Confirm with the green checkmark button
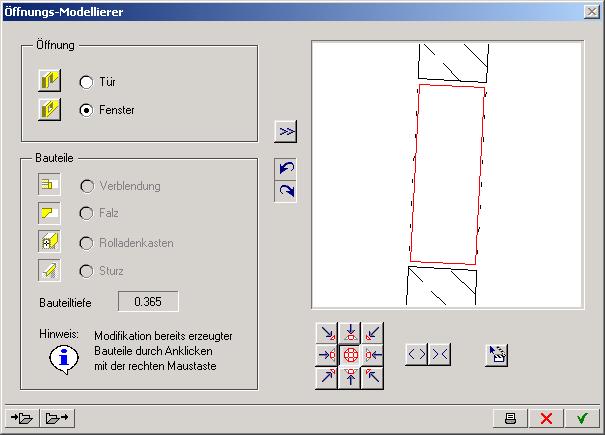 [582, 418]
